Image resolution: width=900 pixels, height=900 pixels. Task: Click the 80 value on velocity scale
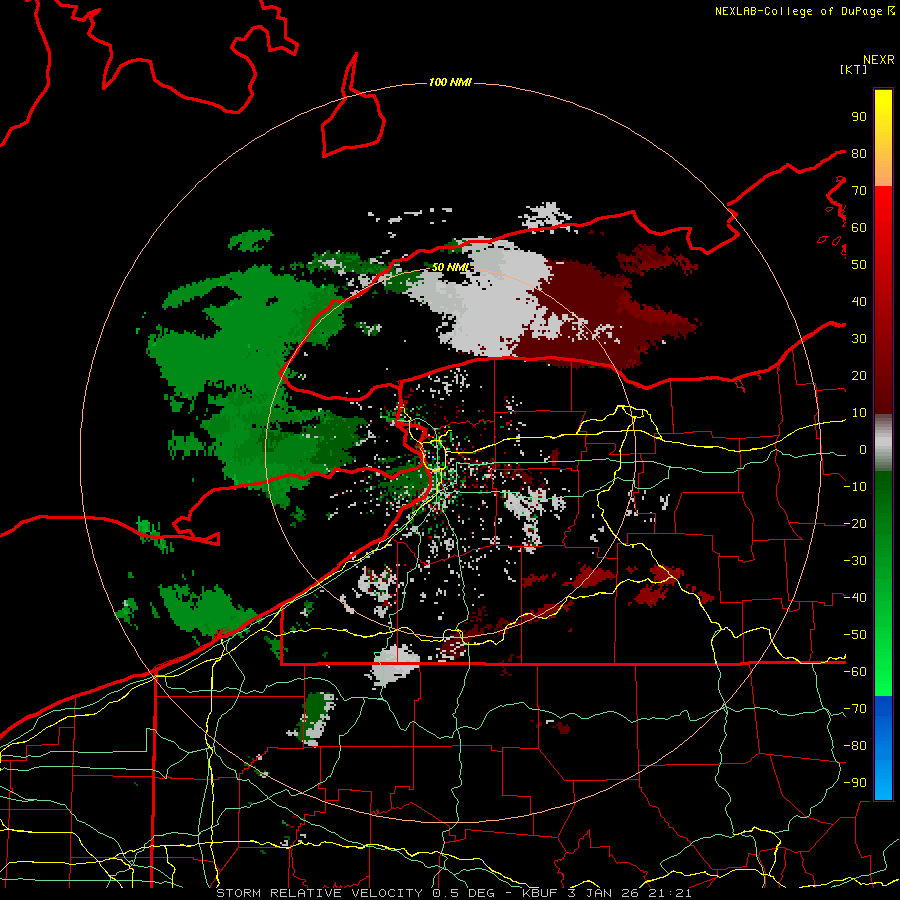tap(859, 153)
